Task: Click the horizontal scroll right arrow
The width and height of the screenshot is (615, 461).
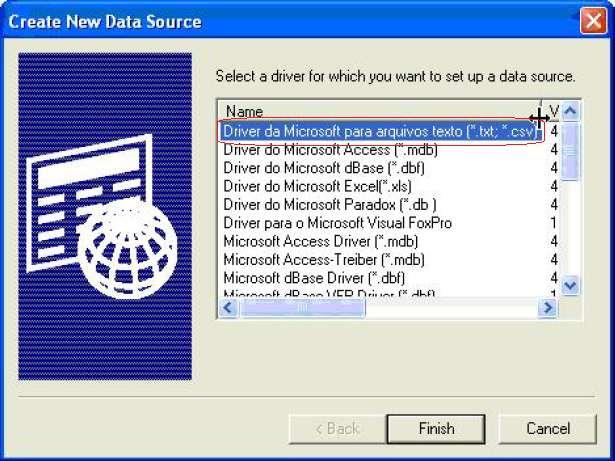Action: pos(548,308)
